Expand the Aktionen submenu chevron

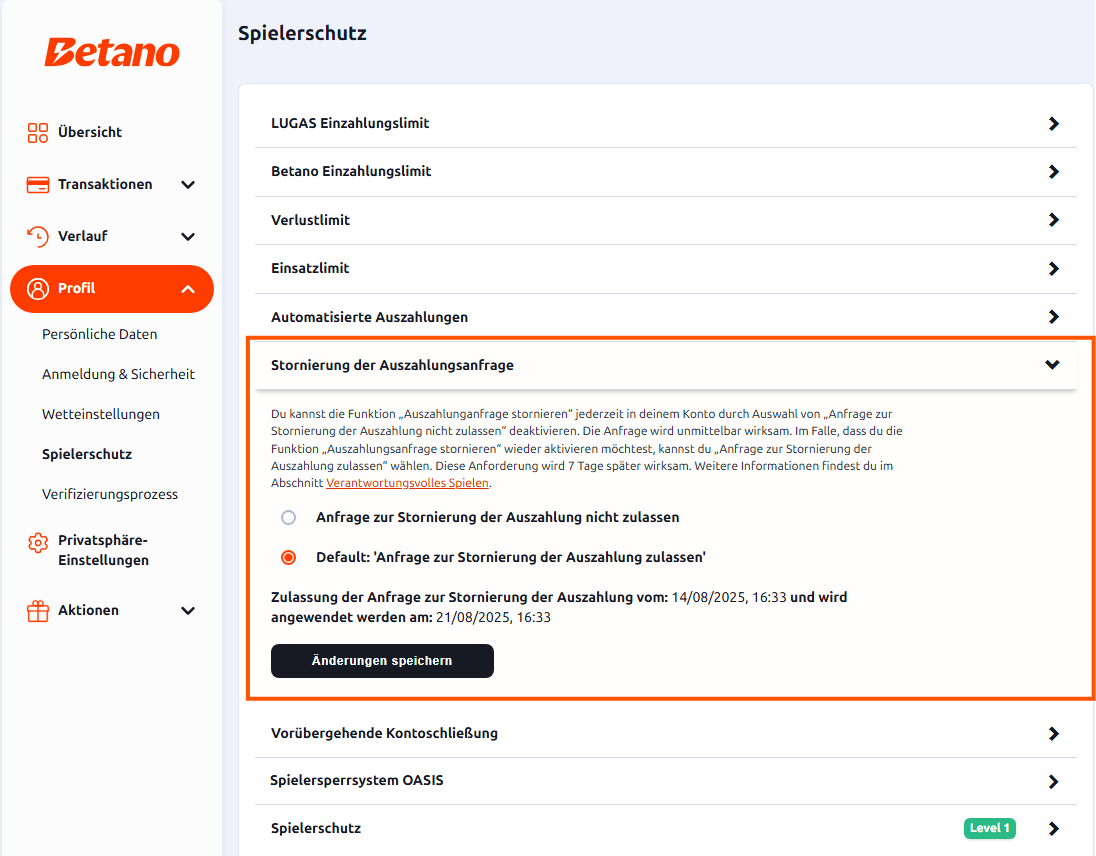[x=188, y=611]
